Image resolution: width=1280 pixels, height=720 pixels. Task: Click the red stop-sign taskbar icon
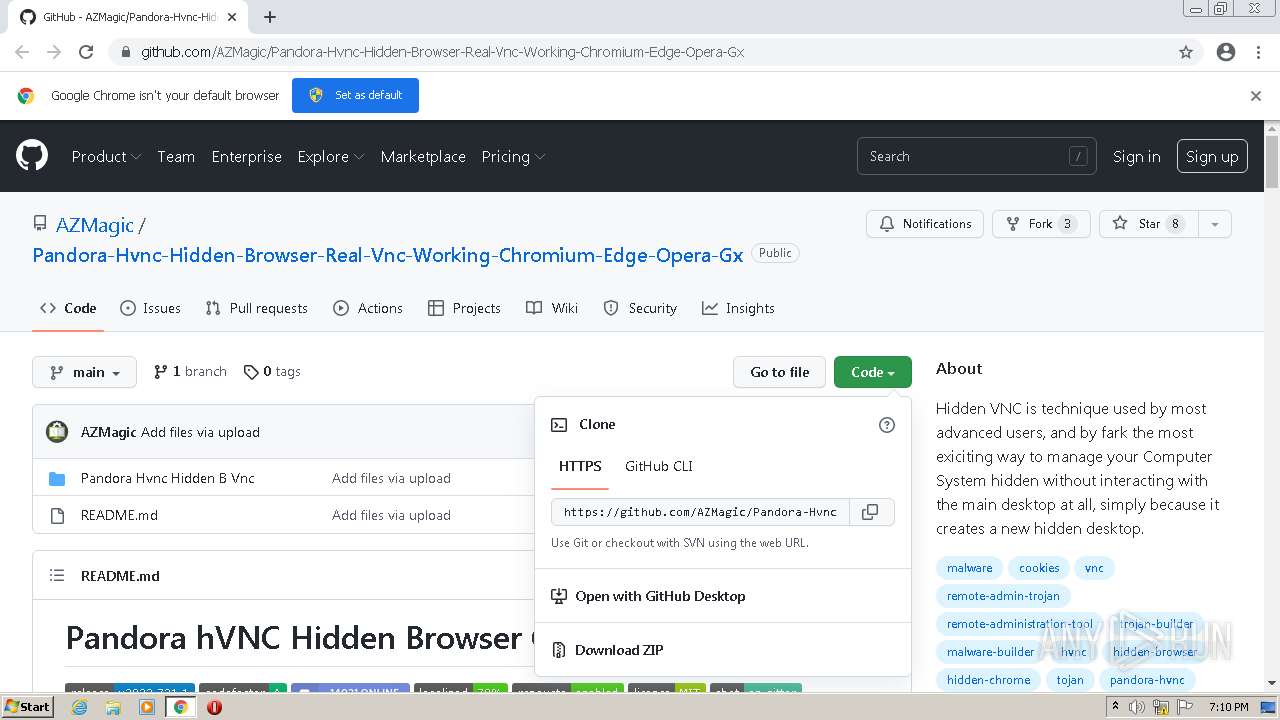point(214,707)
